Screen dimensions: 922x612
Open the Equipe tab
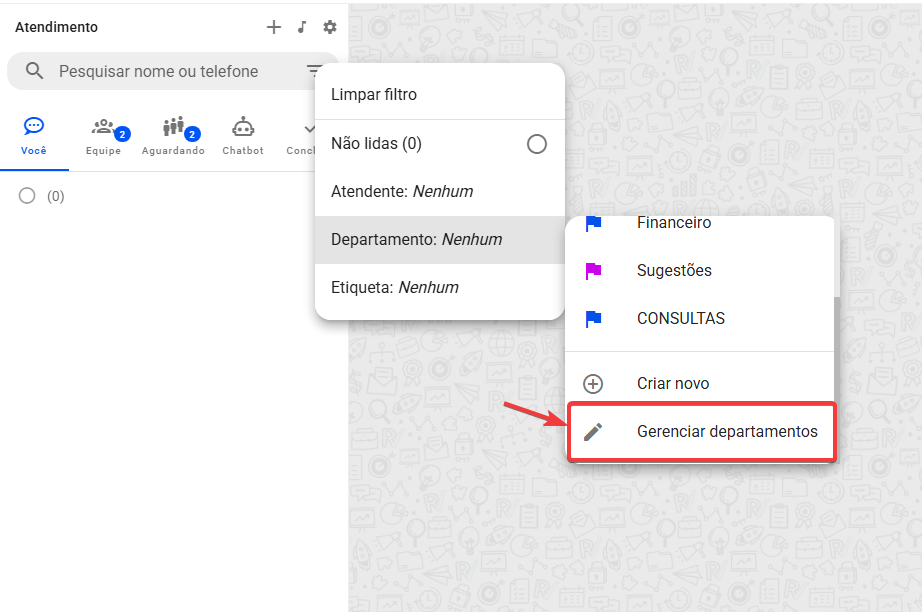point(103,137)
